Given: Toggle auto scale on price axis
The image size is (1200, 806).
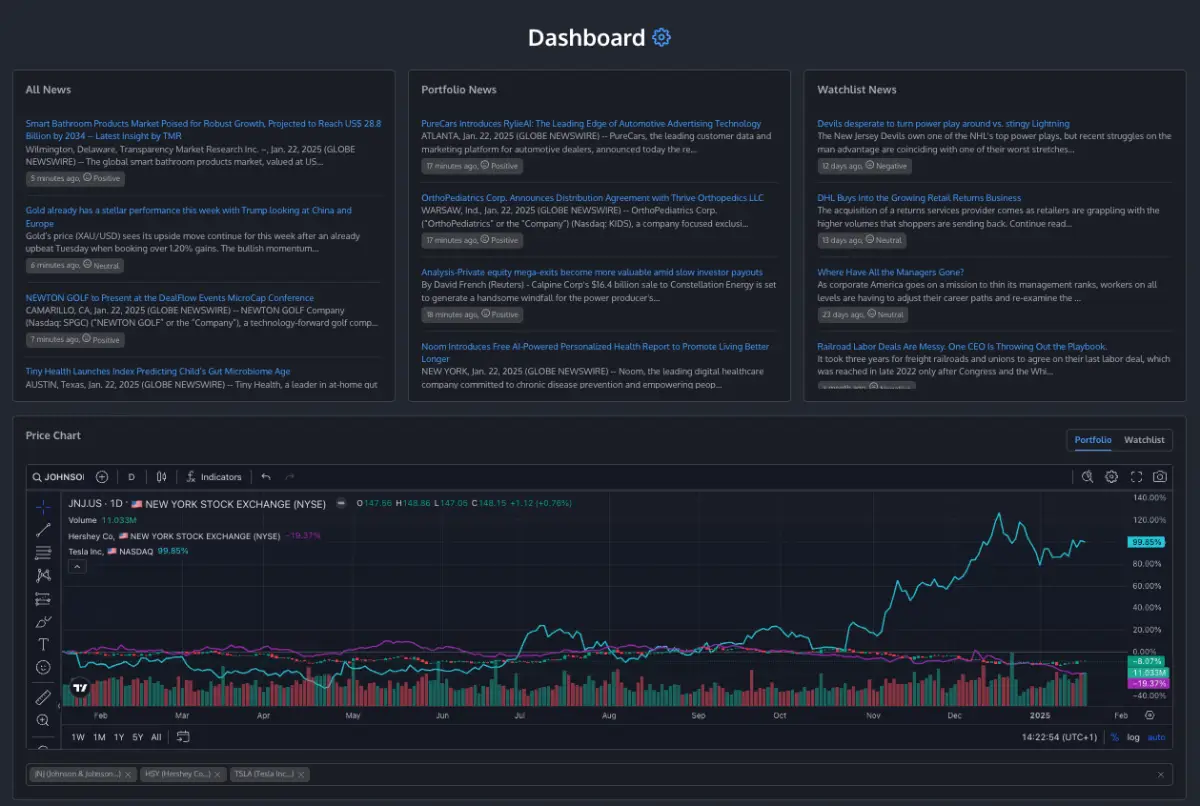Looking at the screenshot, I should coord(1156,737).
